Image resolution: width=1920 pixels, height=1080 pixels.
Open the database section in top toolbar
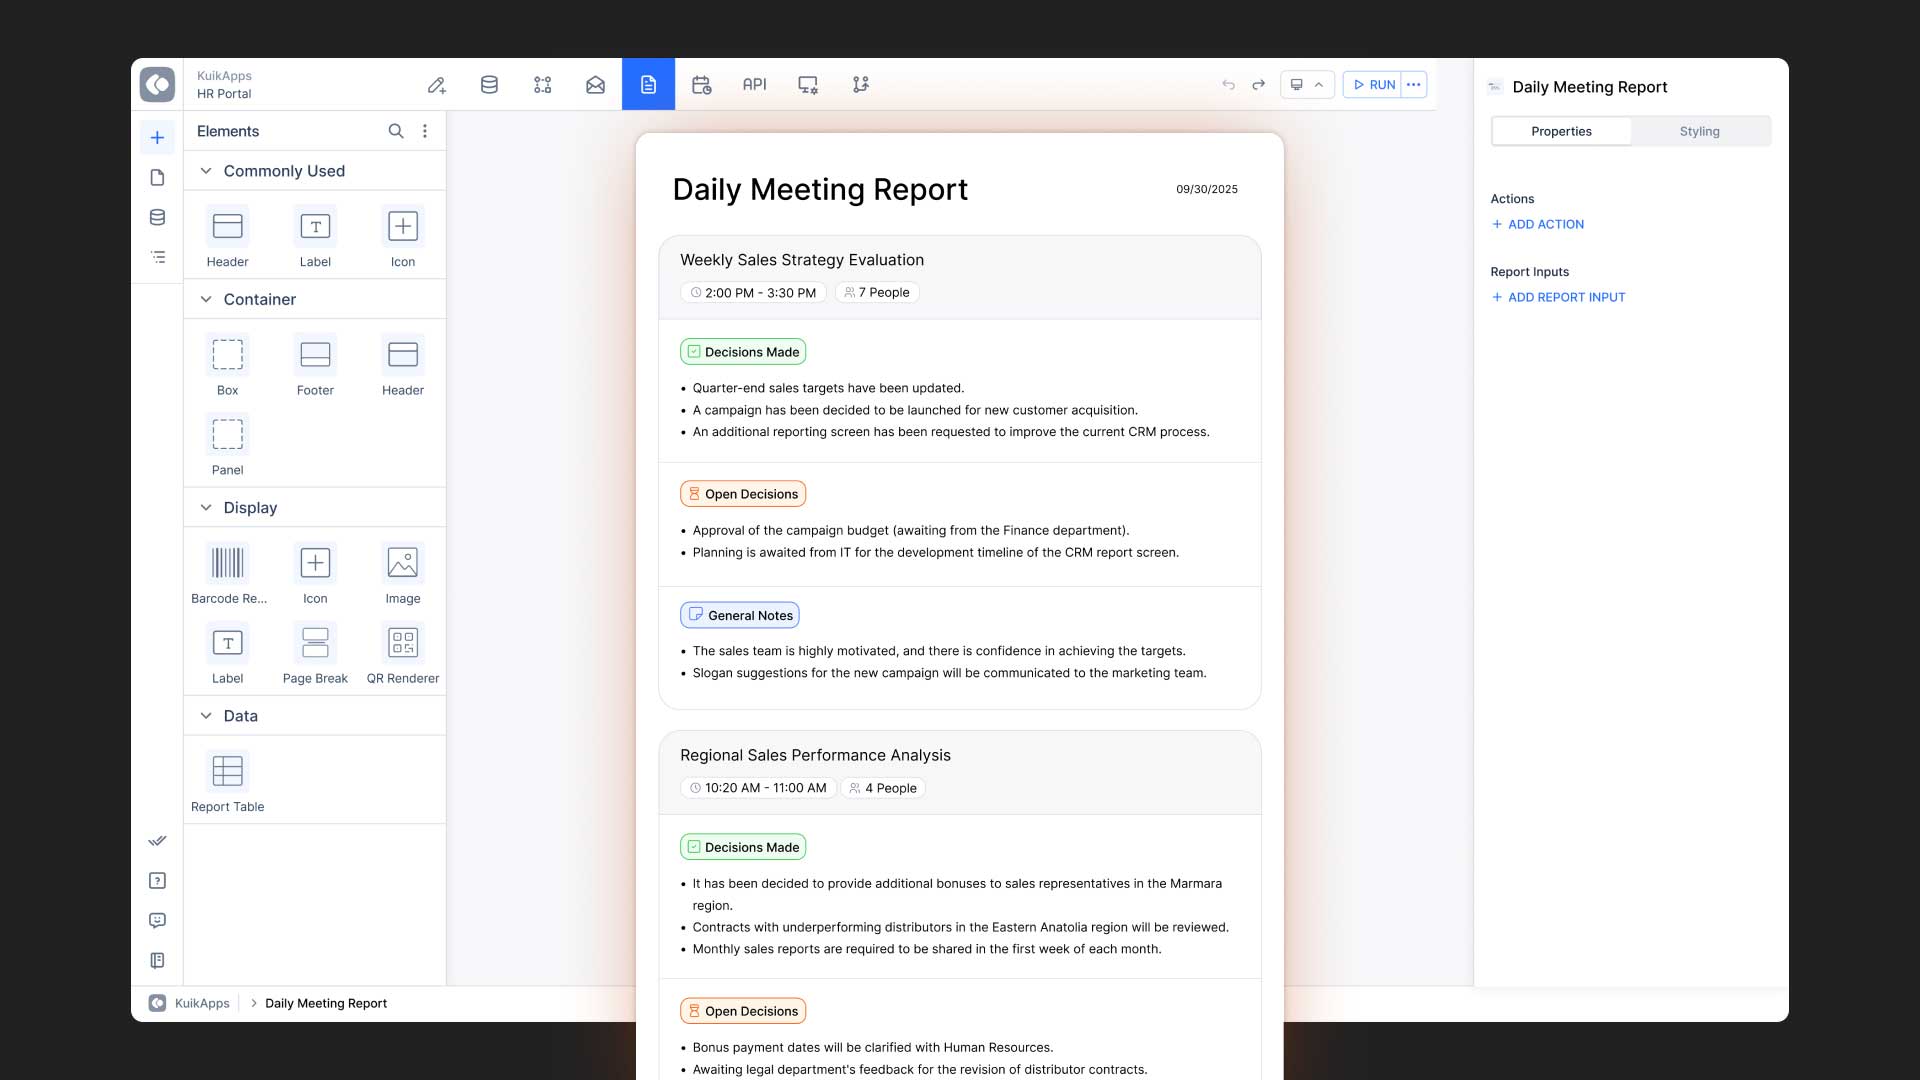pyautogui.click(x=489, y=85)
